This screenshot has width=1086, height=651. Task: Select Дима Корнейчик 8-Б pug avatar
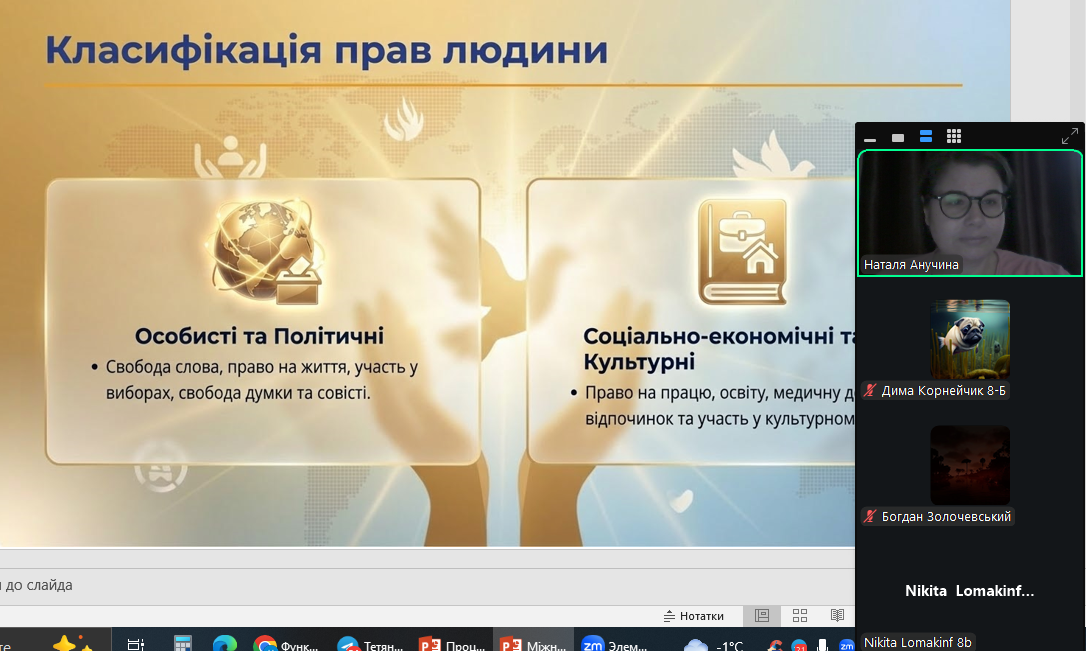click(970, 339)
